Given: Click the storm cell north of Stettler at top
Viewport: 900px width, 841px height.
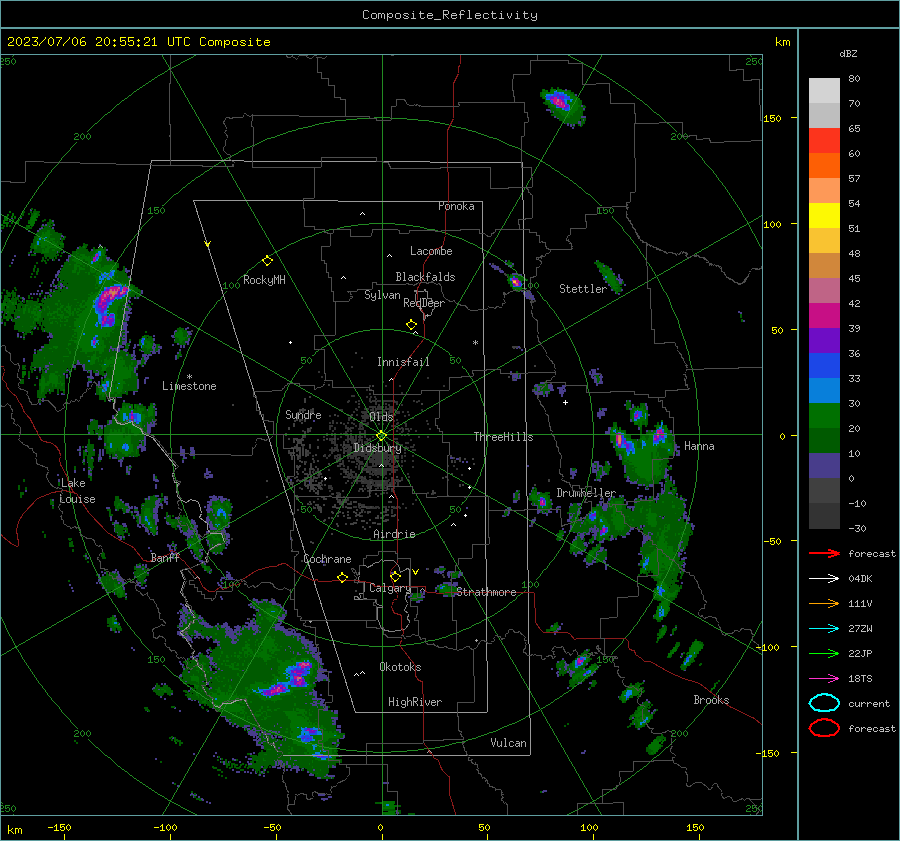Looking at the screenshot, I should (x=562, y=106).
